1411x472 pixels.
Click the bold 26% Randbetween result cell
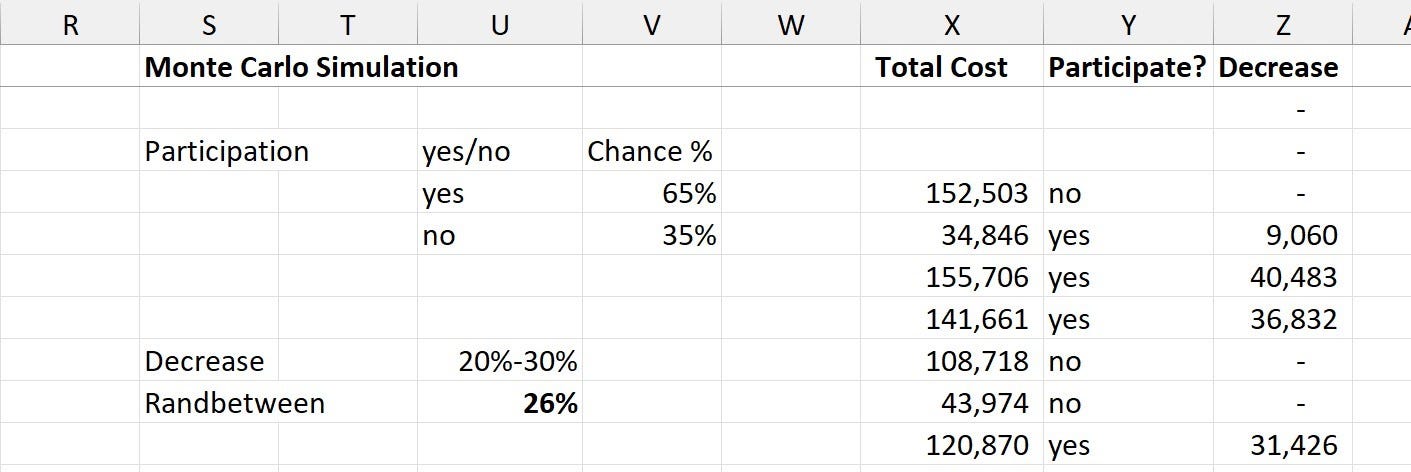(x=500, y=403)
